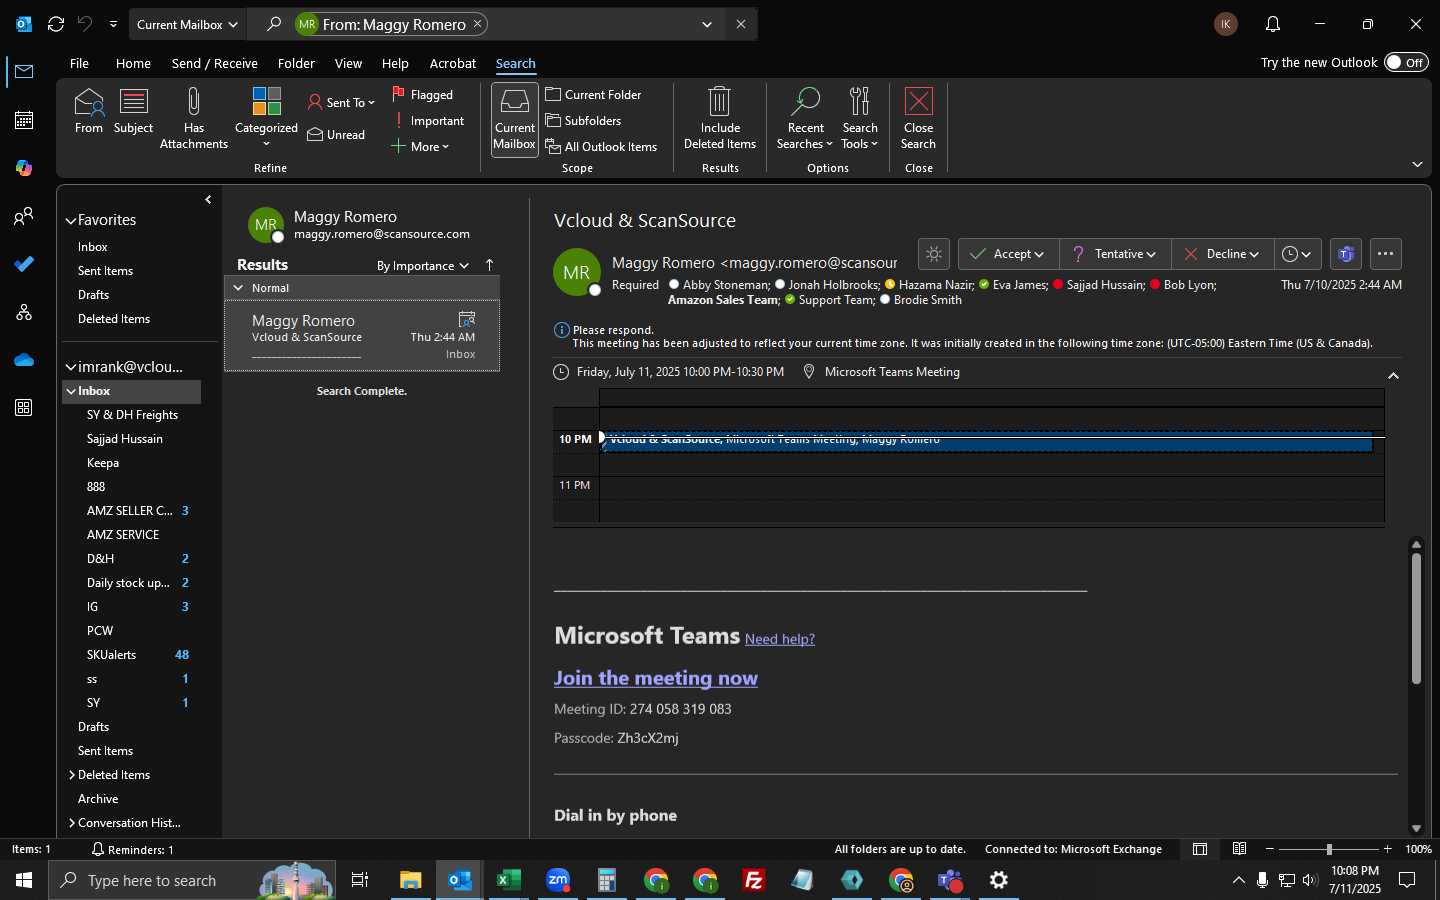Click the reading pane vertical scrollbar

1416,618
